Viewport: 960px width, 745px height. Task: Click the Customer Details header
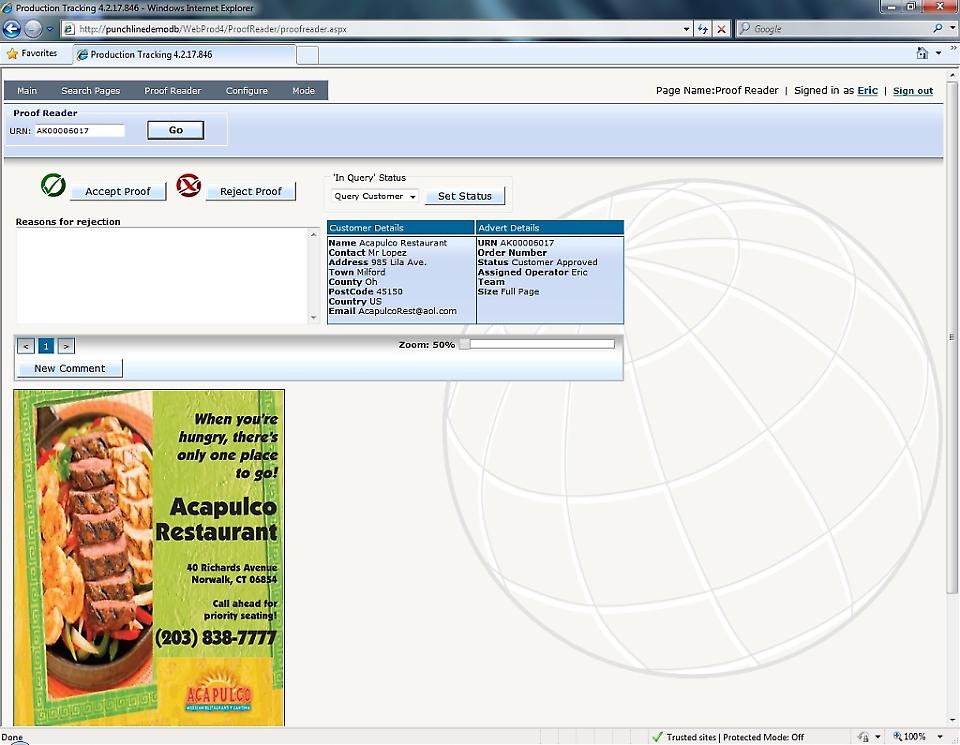point(401,228)
